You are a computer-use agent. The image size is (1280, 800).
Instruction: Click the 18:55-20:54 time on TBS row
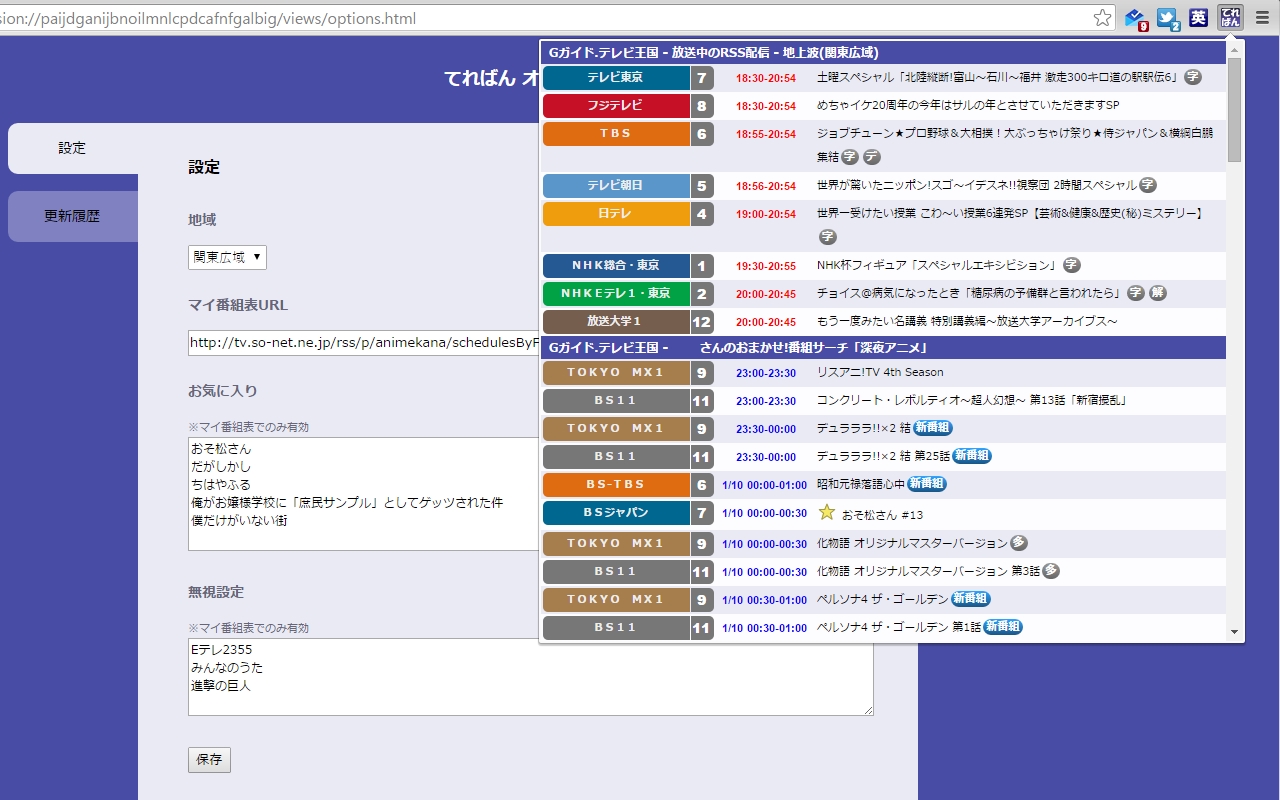766,134
